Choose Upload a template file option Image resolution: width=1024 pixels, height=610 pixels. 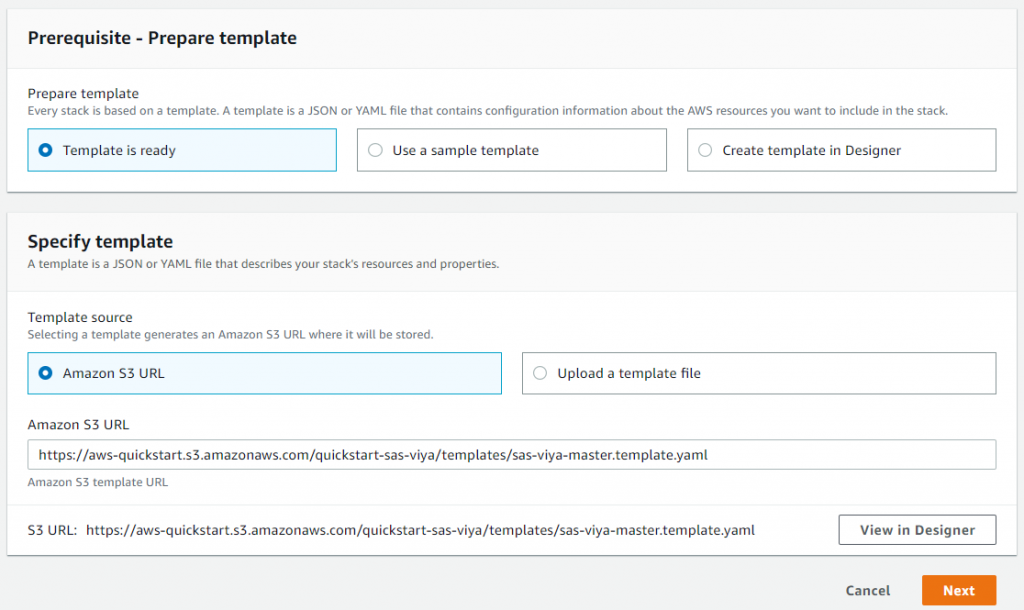[x=759, y=374]
